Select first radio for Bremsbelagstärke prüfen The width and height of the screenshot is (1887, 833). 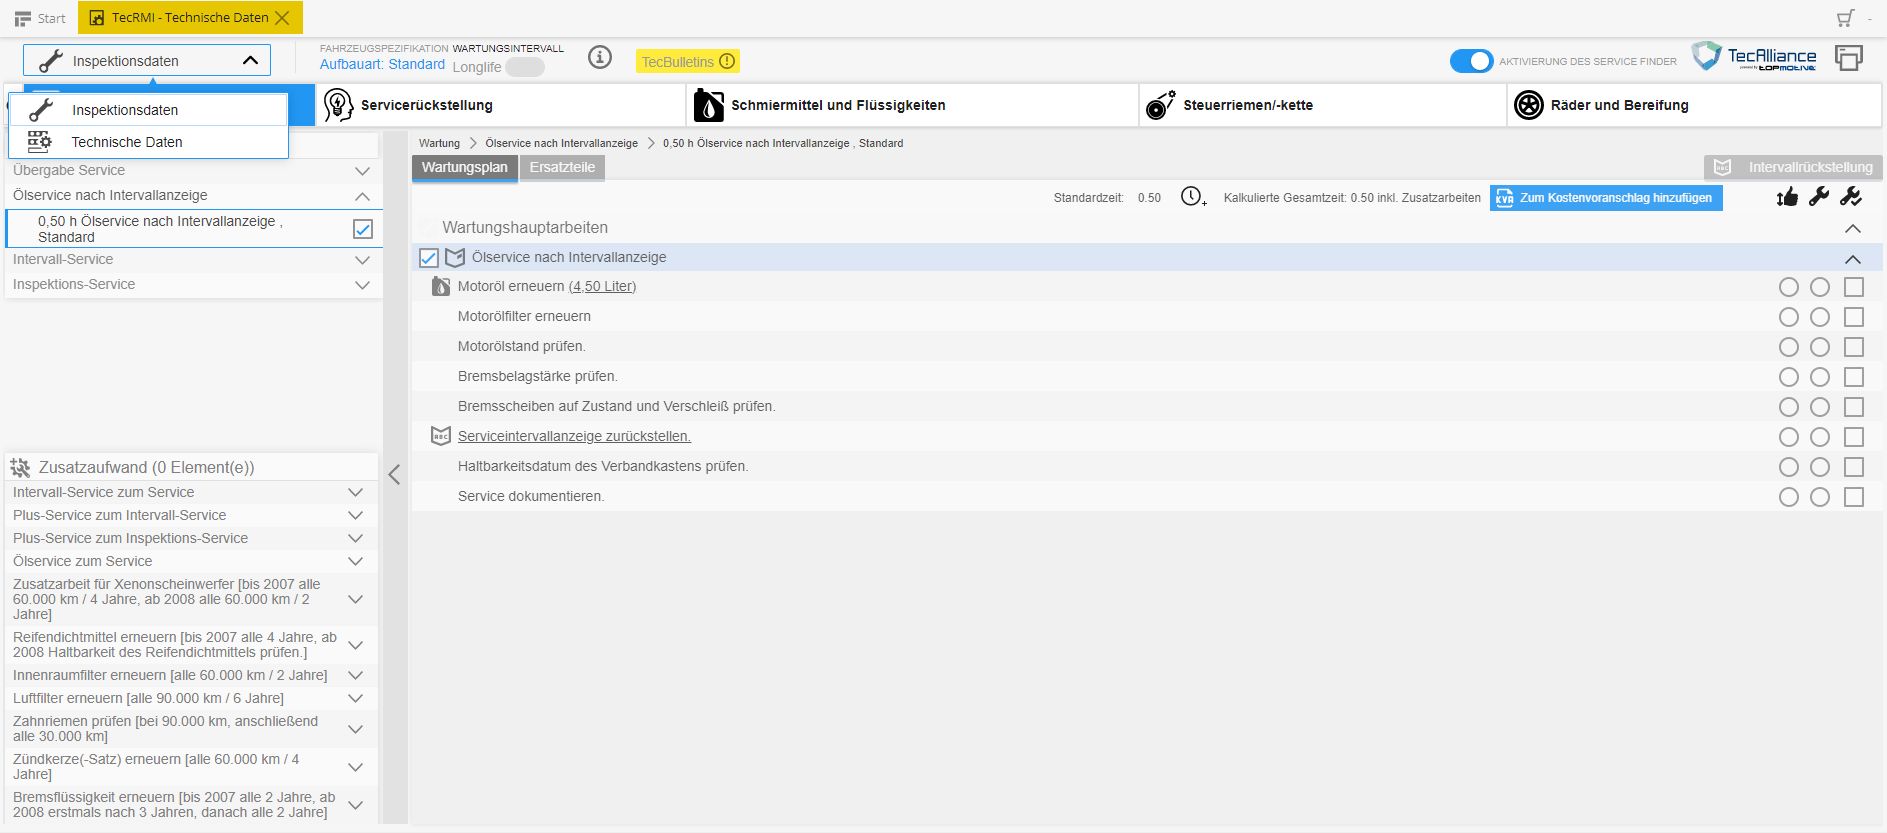point(1789,377)
